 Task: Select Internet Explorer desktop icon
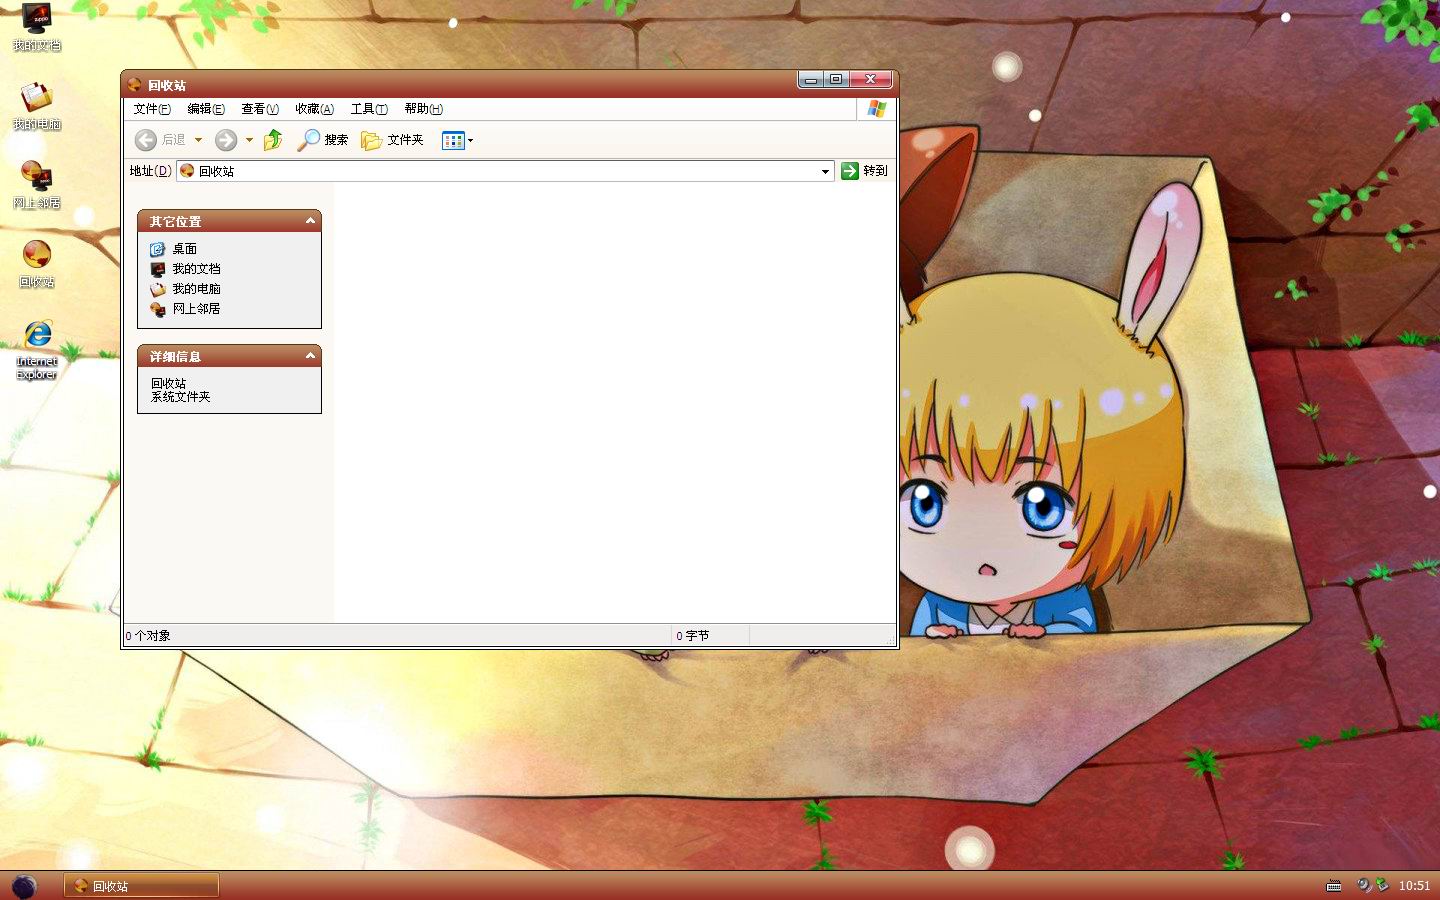click(37, 349)
